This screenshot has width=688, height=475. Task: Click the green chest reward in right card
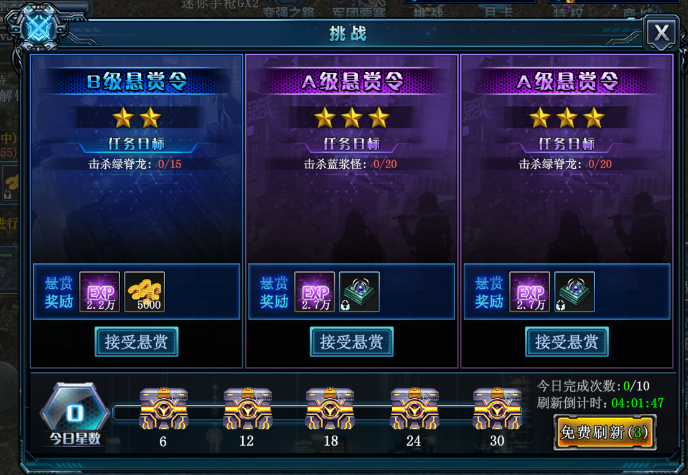[x=574, y=292]
